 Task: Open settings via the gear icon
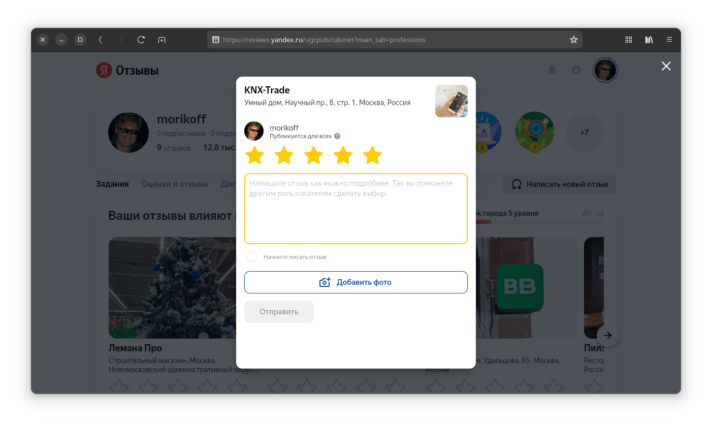(x=576, y=70)
